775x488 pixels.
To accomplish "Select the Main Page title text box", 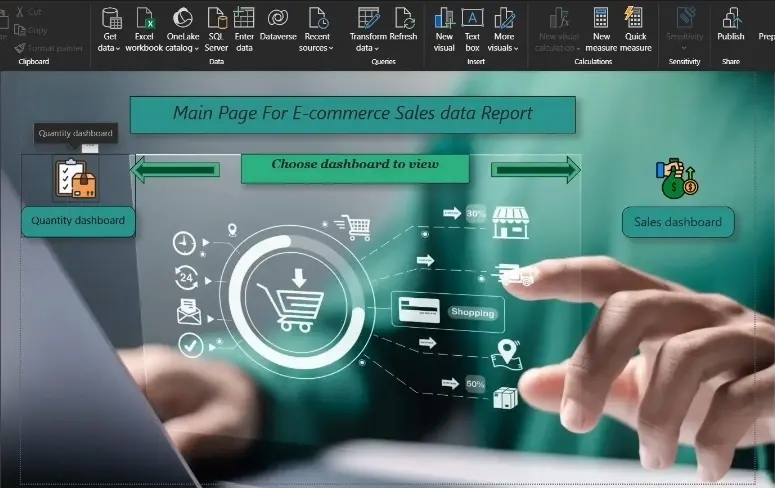I will click(353, 115).
